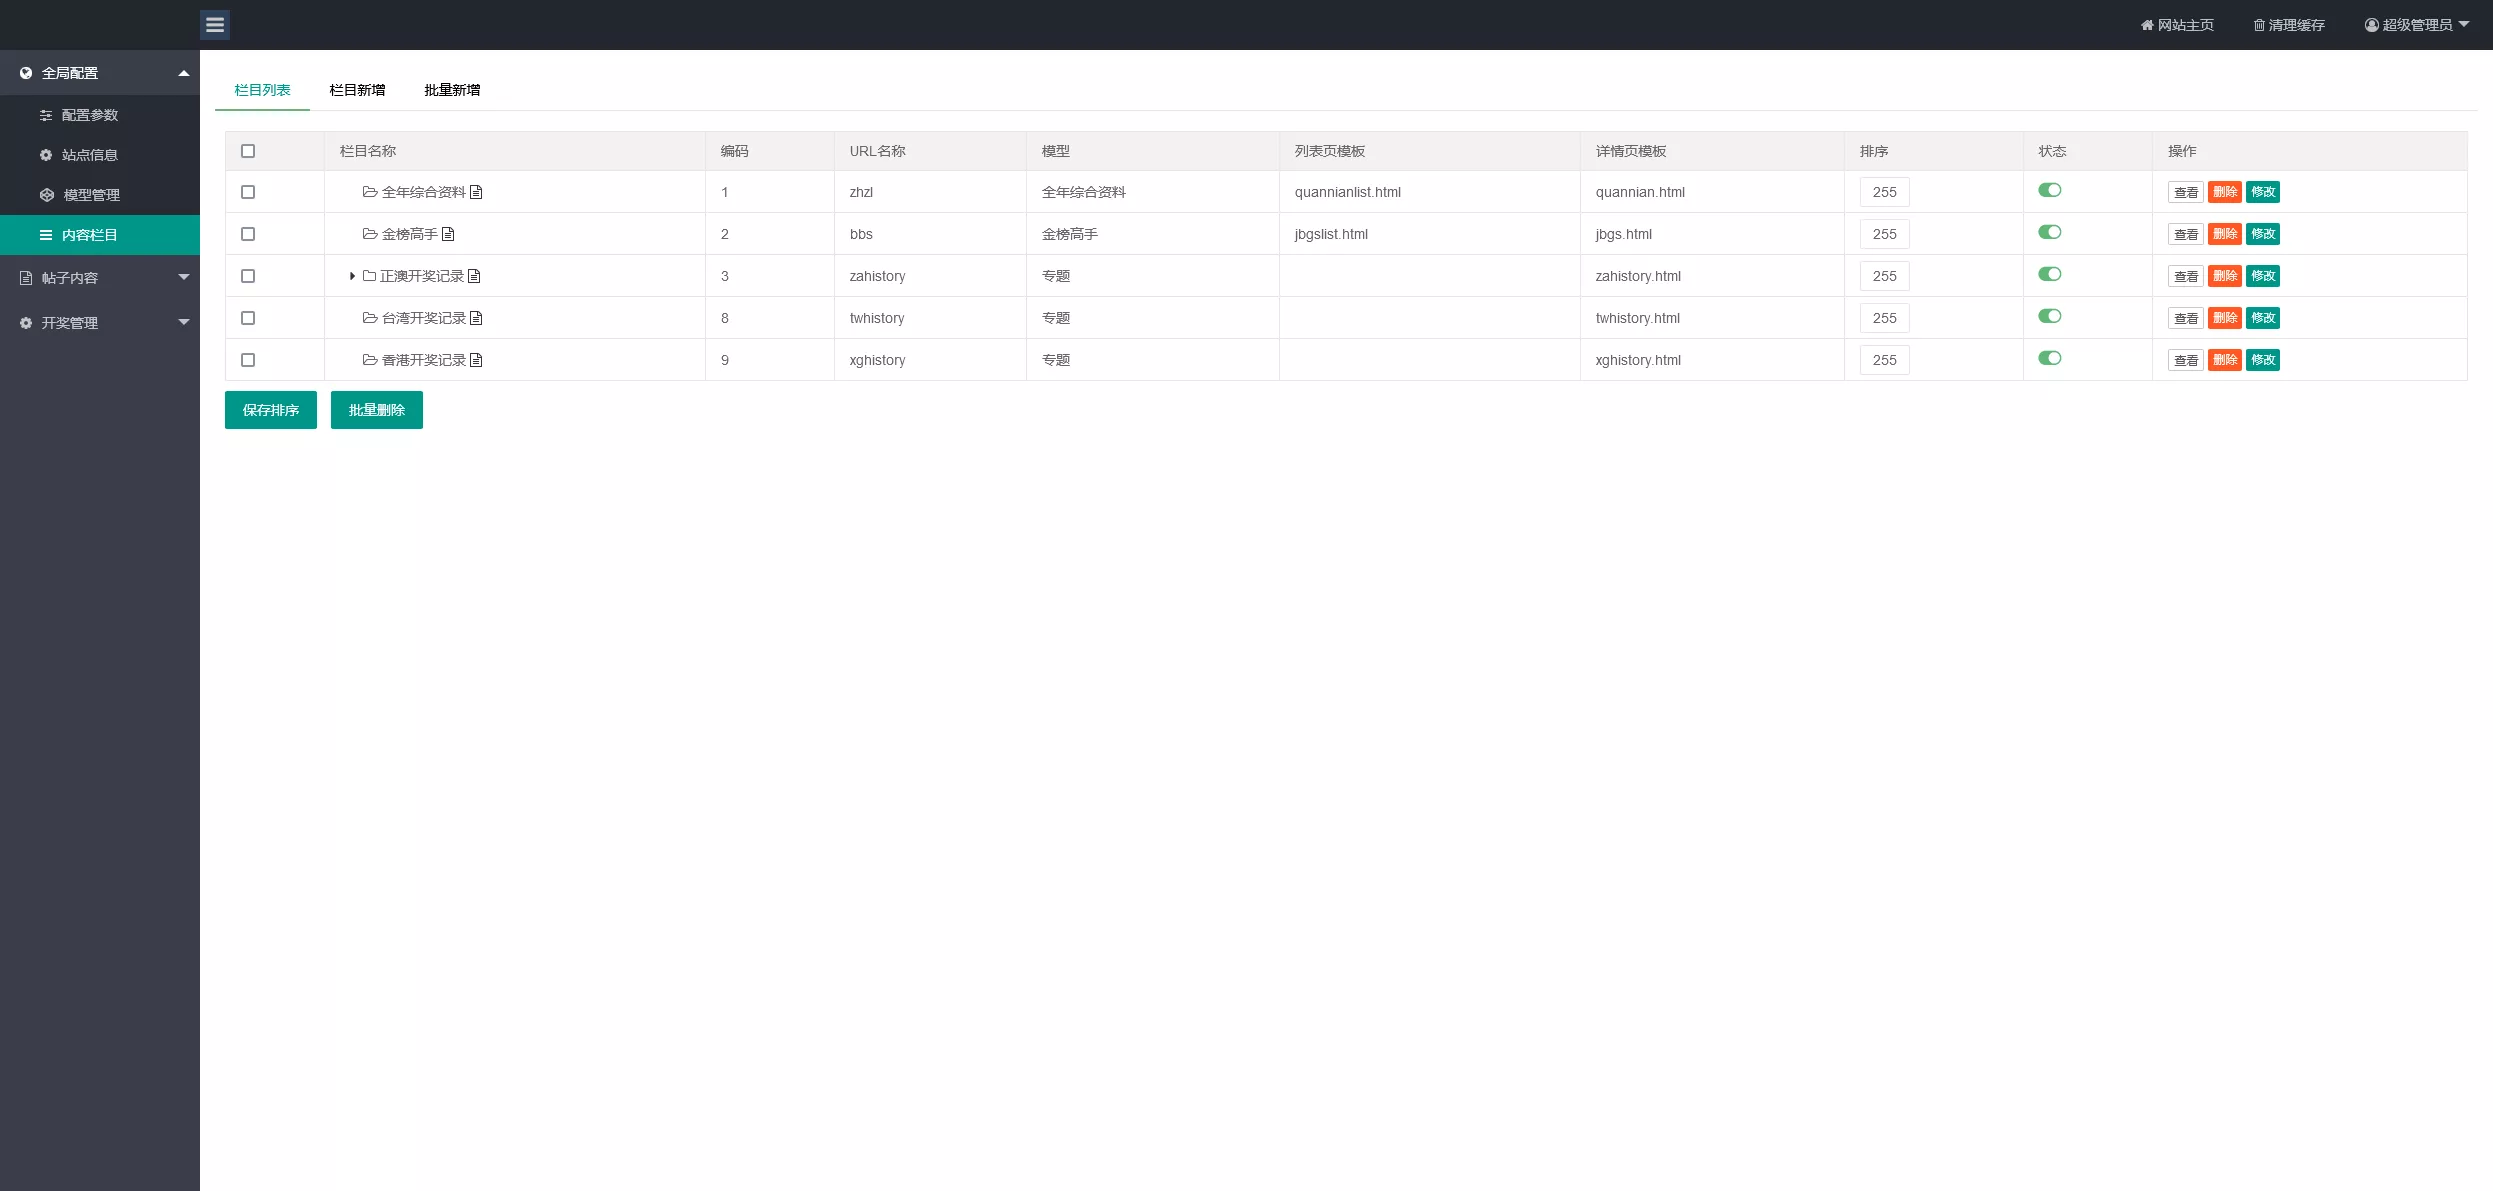
Task: Click the 保存排序 button
Action: pyautogui.click(x=271, y=410)
